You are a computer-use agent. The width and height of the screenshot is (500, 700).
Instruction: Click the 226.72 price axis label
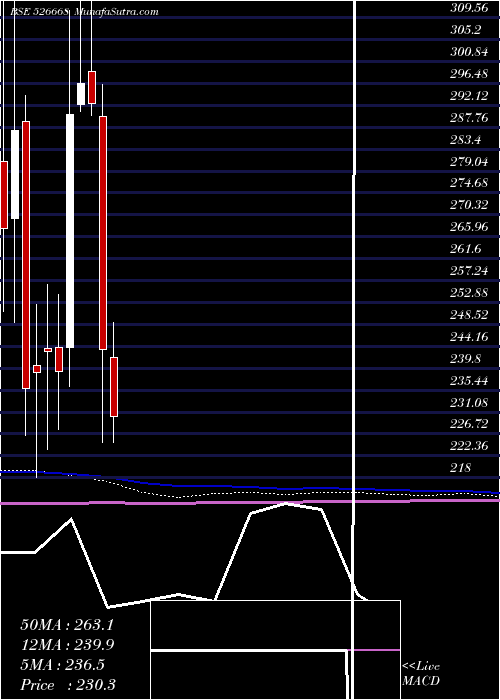pyautogui.click(x=469, y=422)
